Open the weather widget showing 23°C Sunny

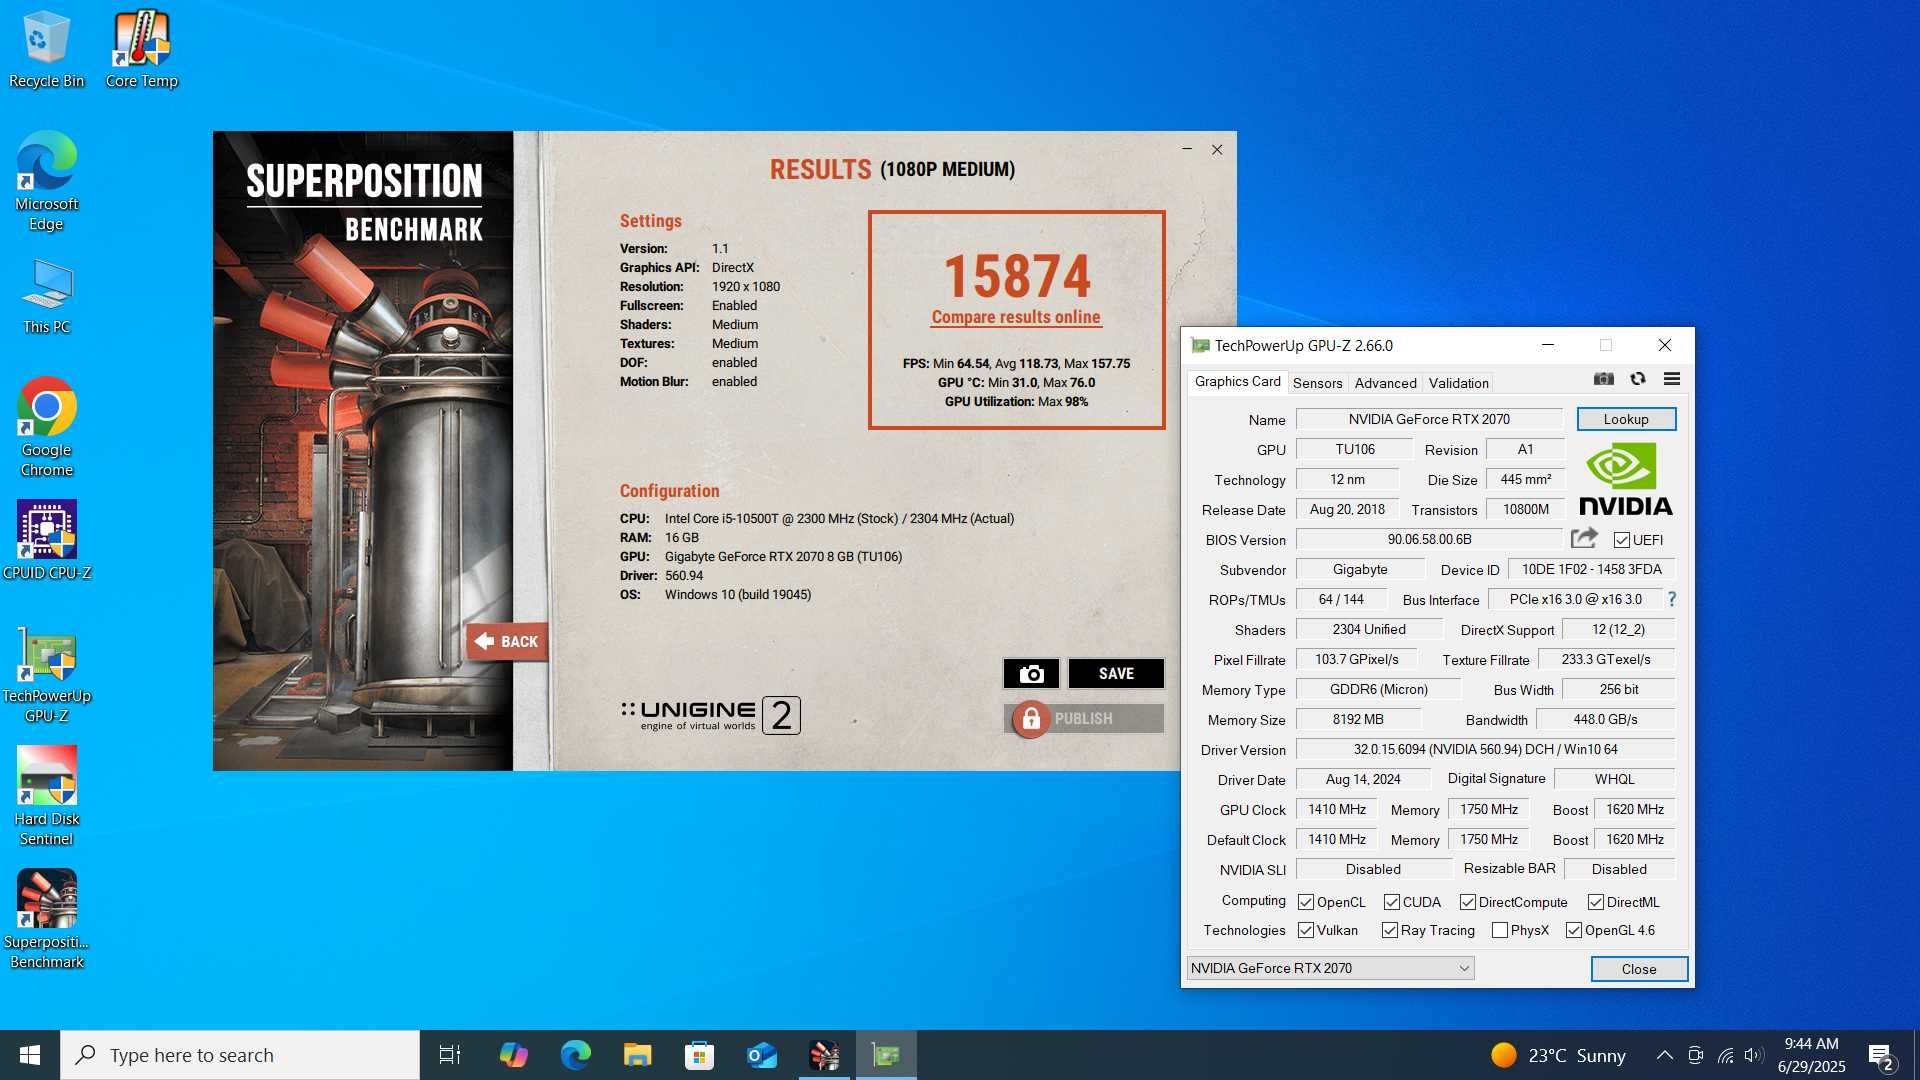pos(1558,1055)
